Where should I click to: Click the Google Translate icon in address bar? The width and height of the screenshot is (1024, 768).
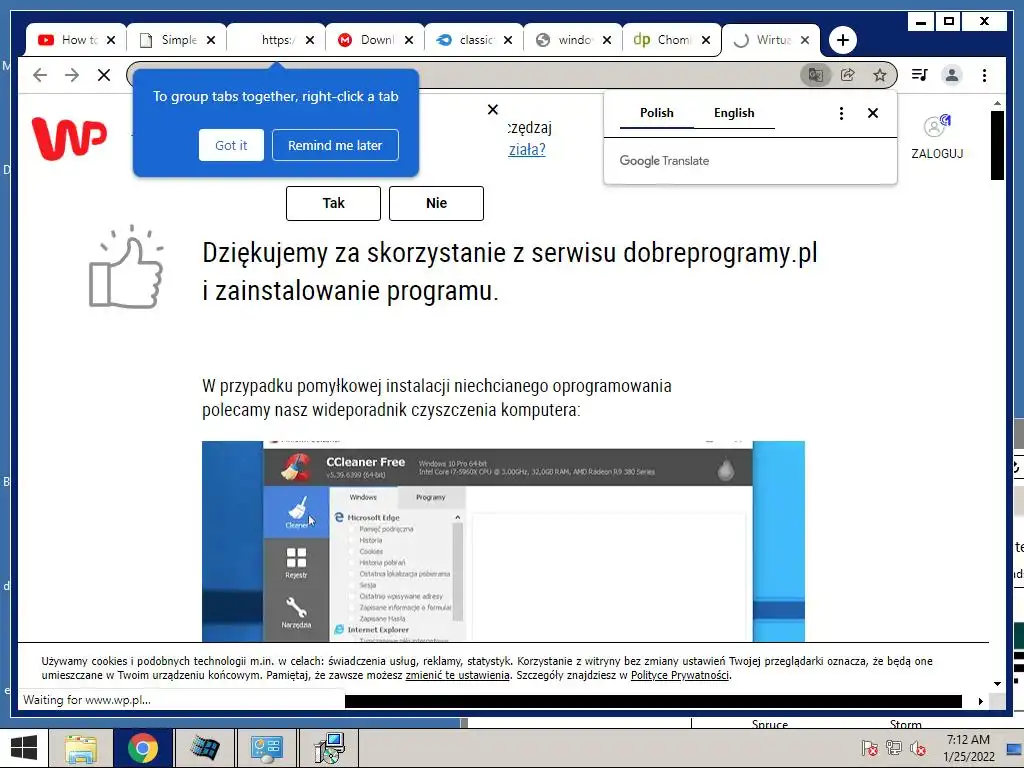click(816, 75)
